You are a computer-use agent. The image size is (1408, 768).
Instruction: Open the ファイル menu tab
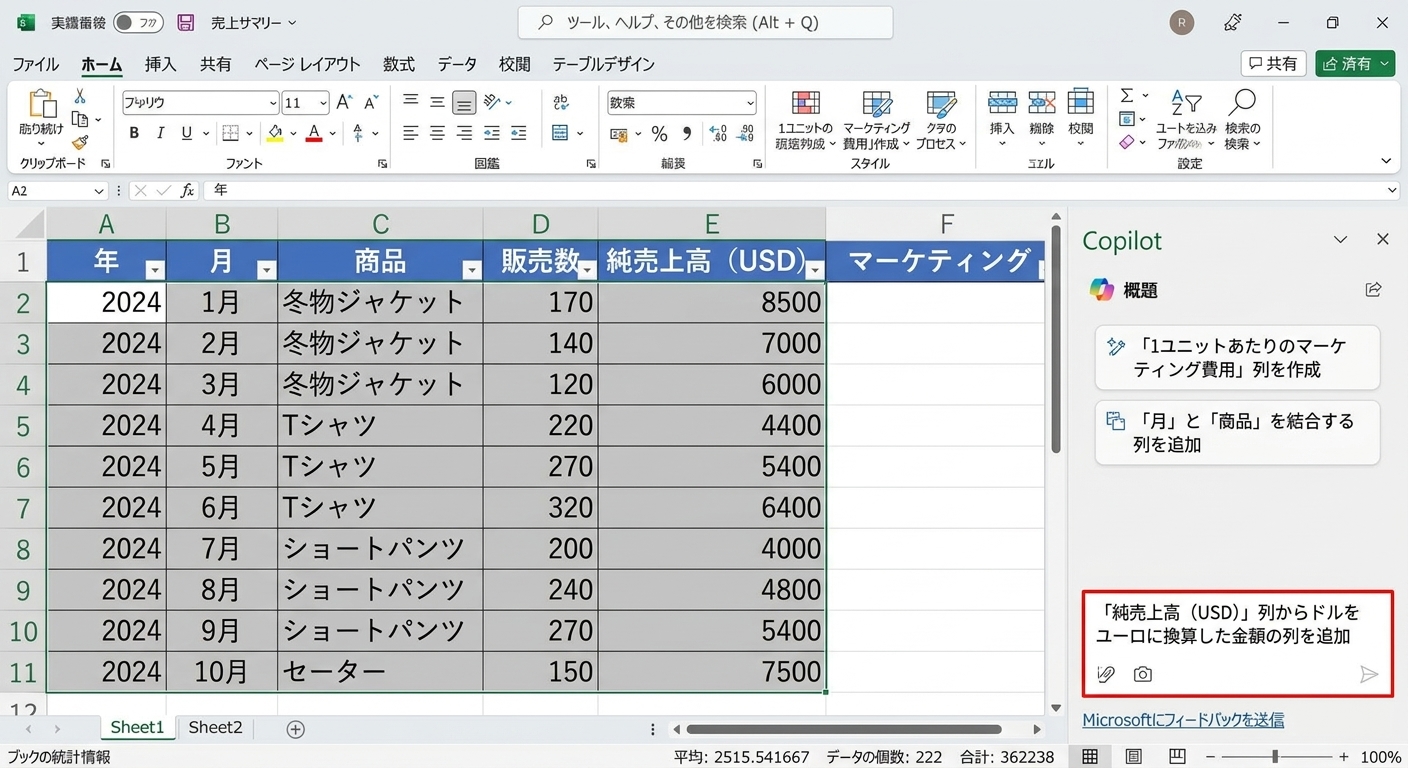[x=35, y=64]
